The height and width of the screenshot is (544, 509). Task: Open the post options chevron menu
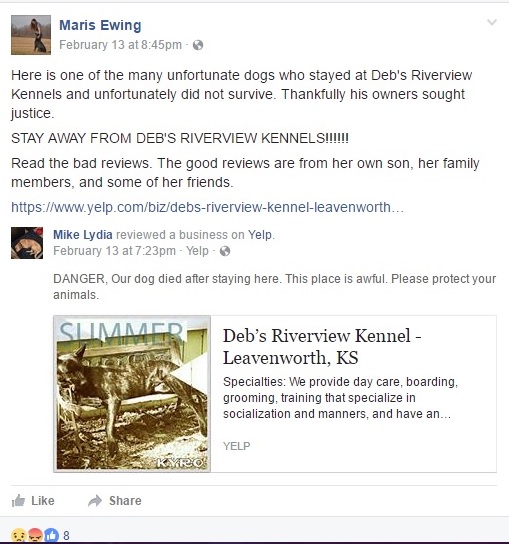point(492,23)
